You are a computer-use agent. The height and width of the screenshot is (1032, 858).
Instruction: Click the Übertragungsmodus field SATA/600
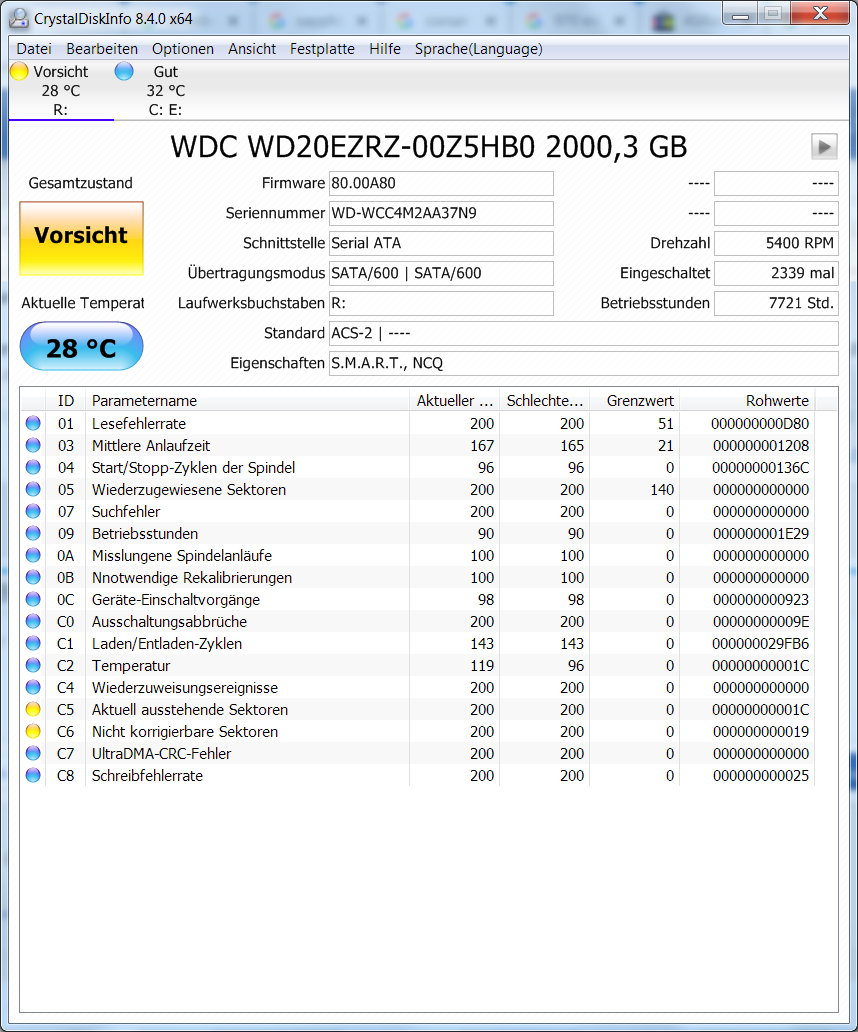[441, 273]
